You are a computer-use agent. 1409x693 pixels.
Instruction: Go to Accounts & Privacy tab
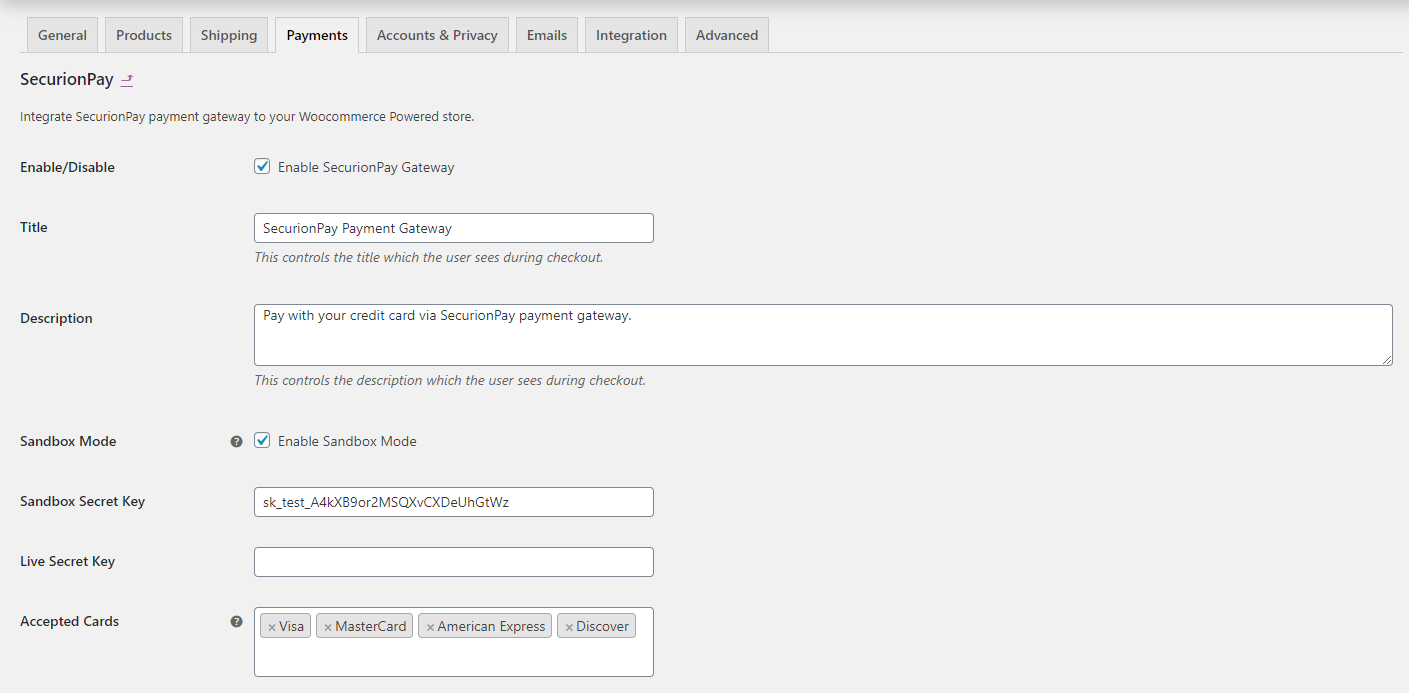click(437, 35)
